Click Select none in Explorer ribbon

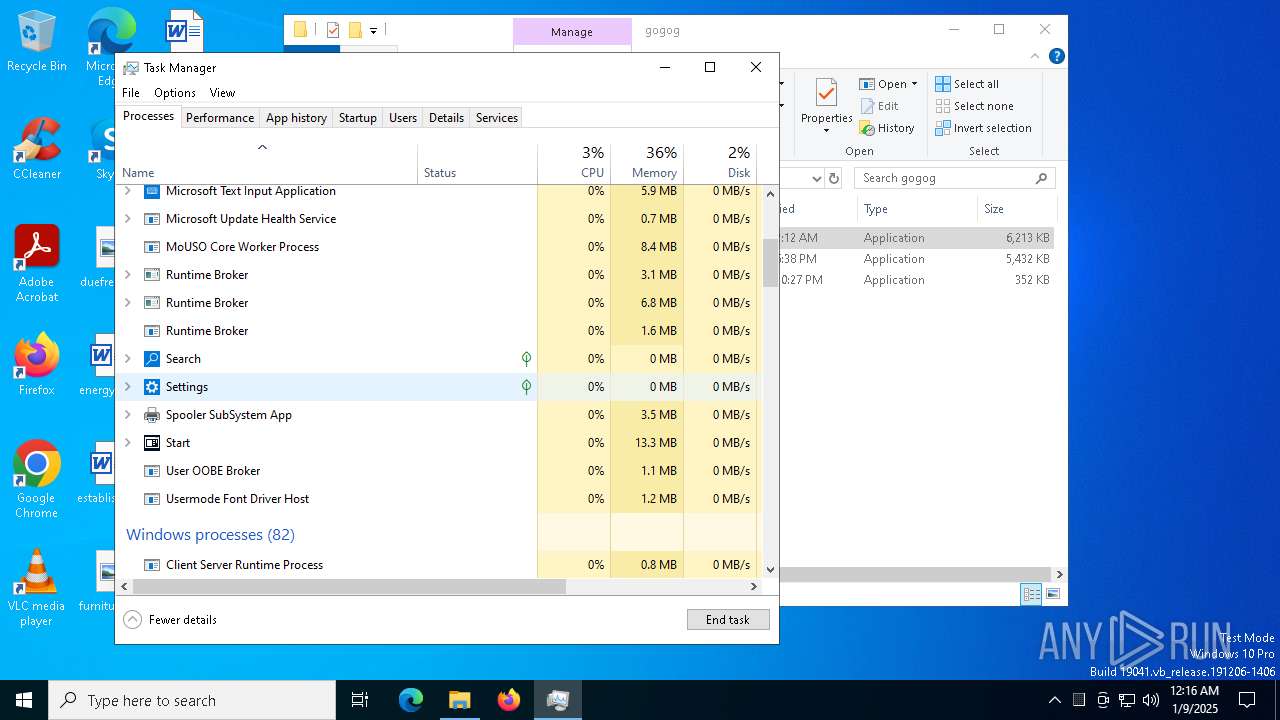(x=975, y=106)
